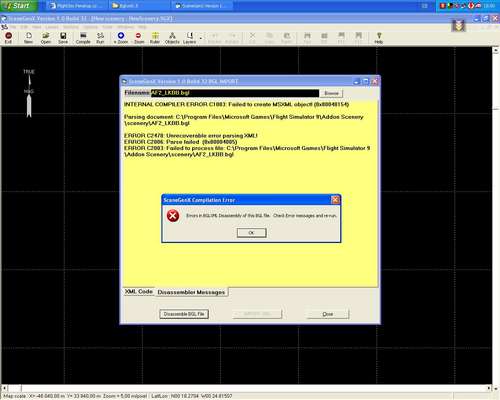Click the Filename field showing AF2_LKBB.bgl

coord(235,93)
